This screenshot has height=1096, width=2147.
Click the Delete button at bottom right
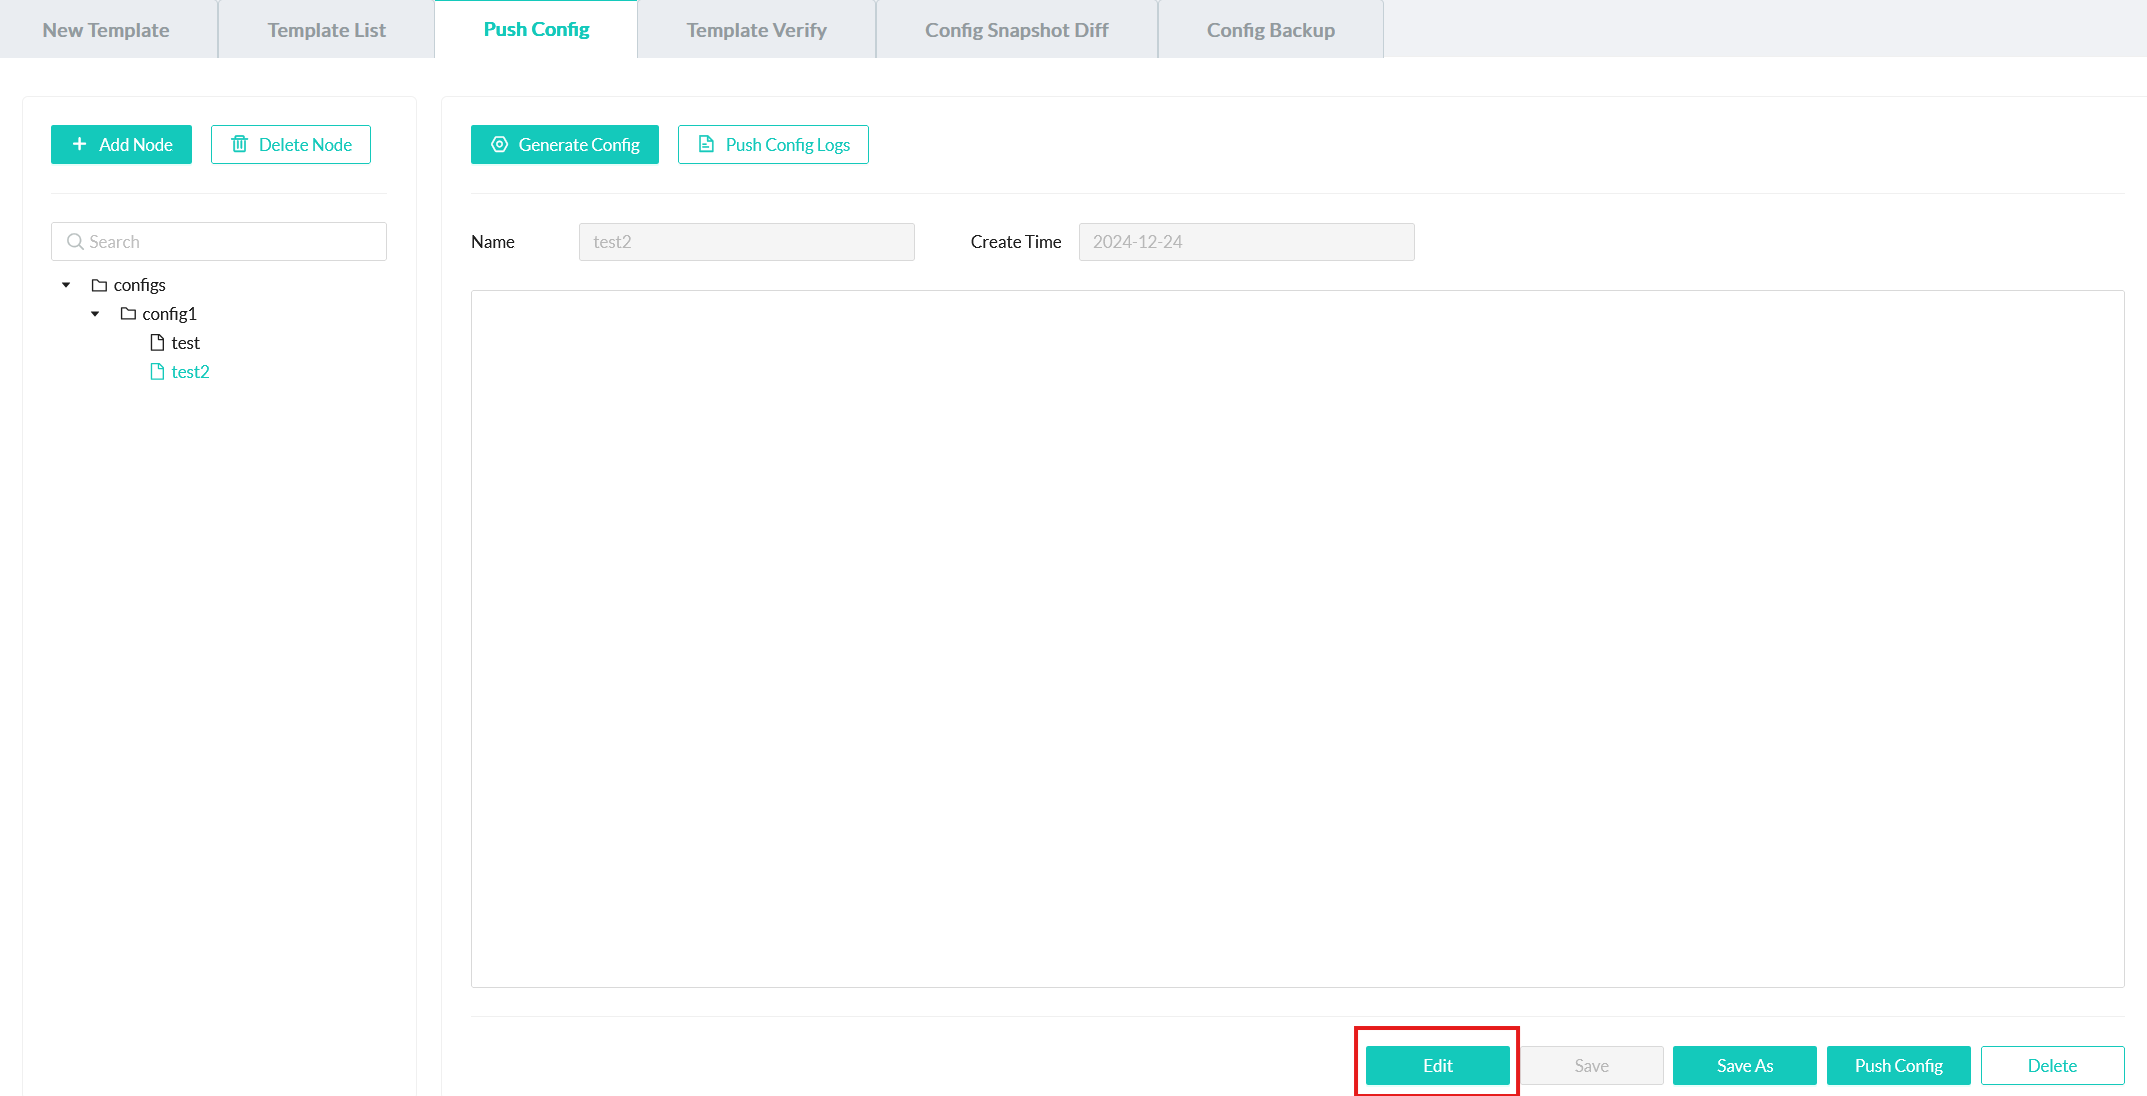[x=2052, y=1065]
